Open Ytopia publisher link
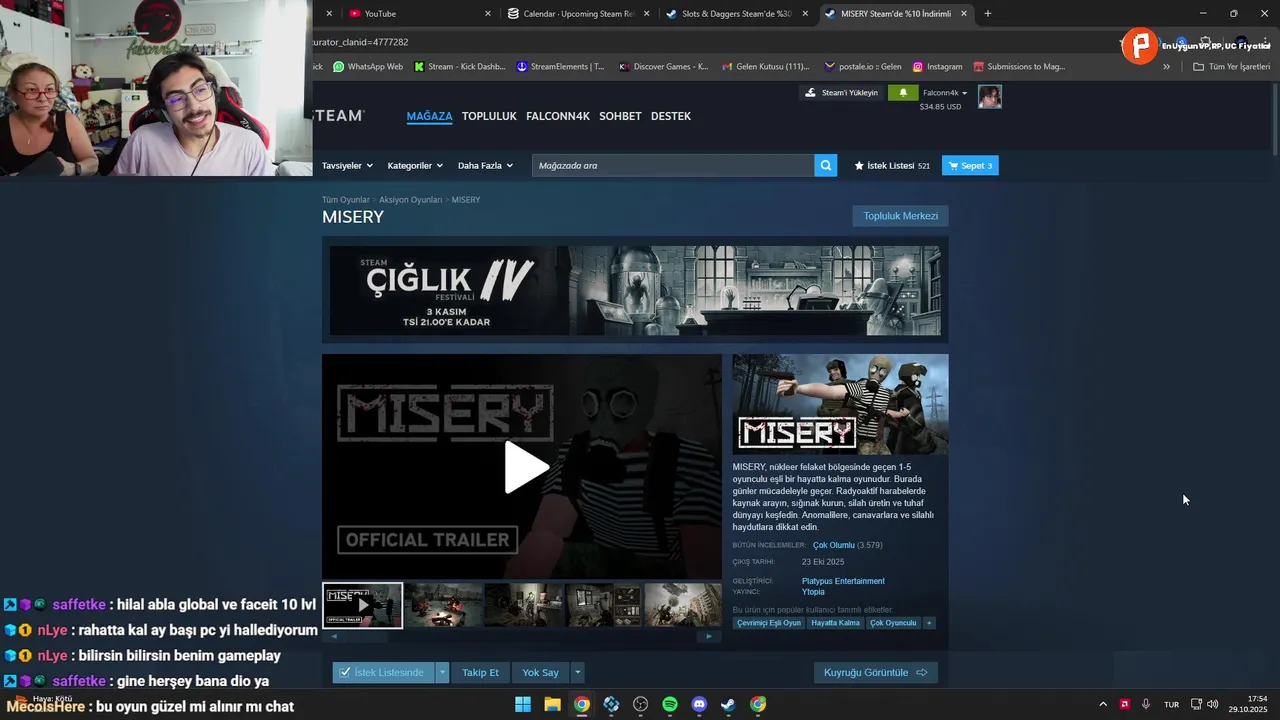This screenshot has width=1280, height=720. (813, 592)
